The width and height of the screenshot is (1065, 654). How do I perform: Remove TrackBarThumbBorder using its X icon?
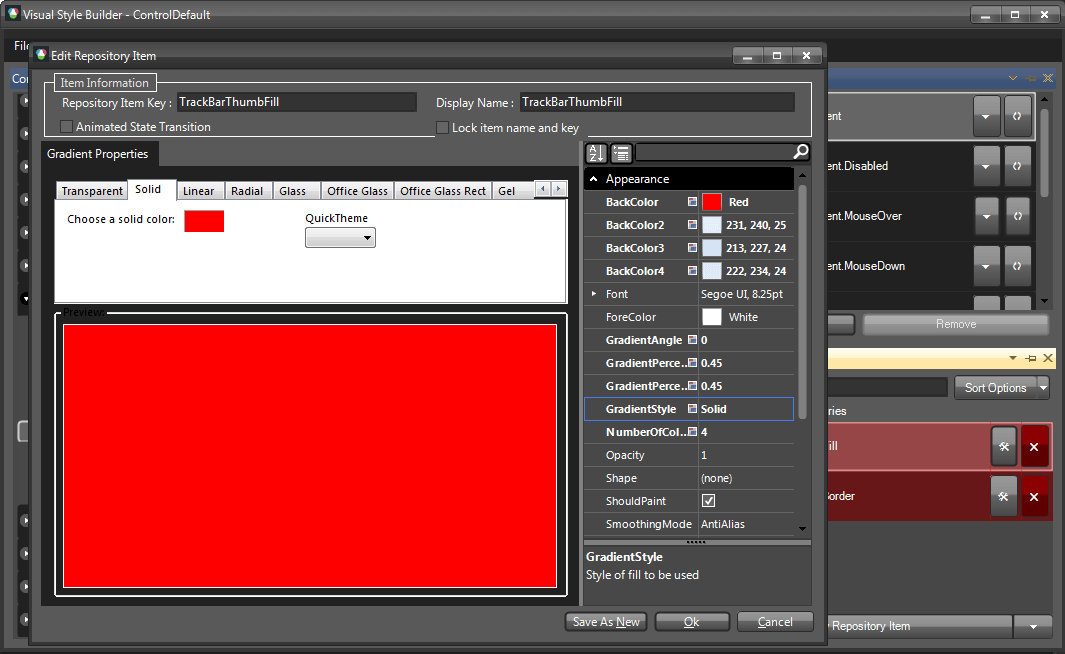pos(1034,496)
